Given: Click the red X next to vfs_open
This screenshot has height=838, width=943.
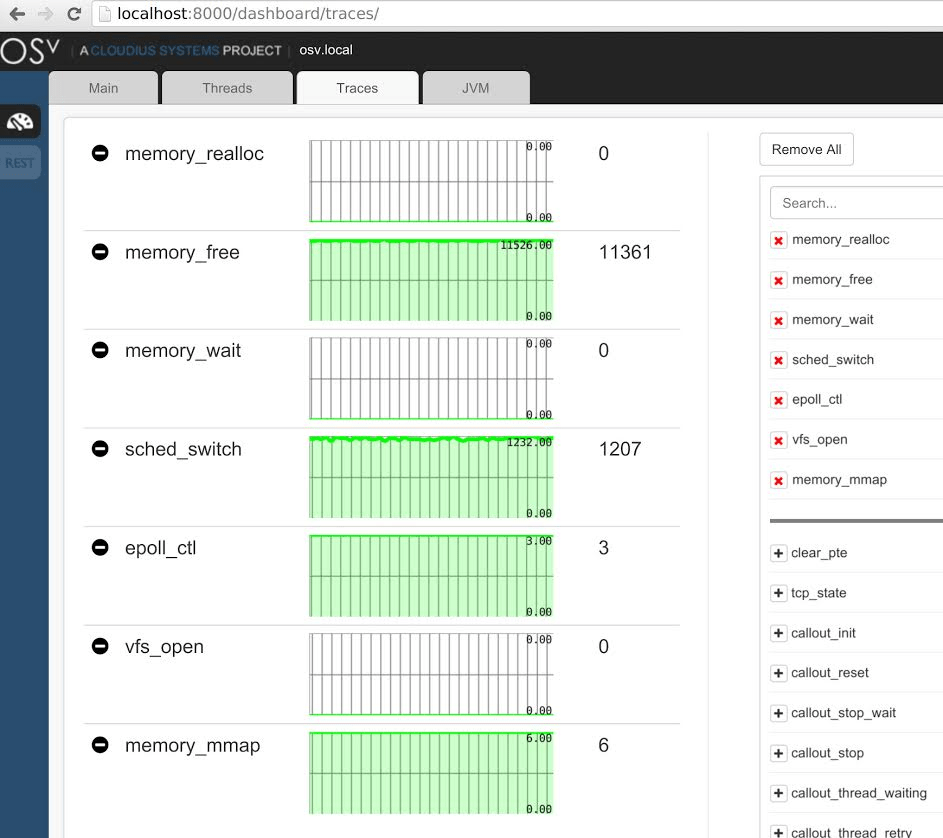Looking at the screenshot, I should tap(779, 440).
